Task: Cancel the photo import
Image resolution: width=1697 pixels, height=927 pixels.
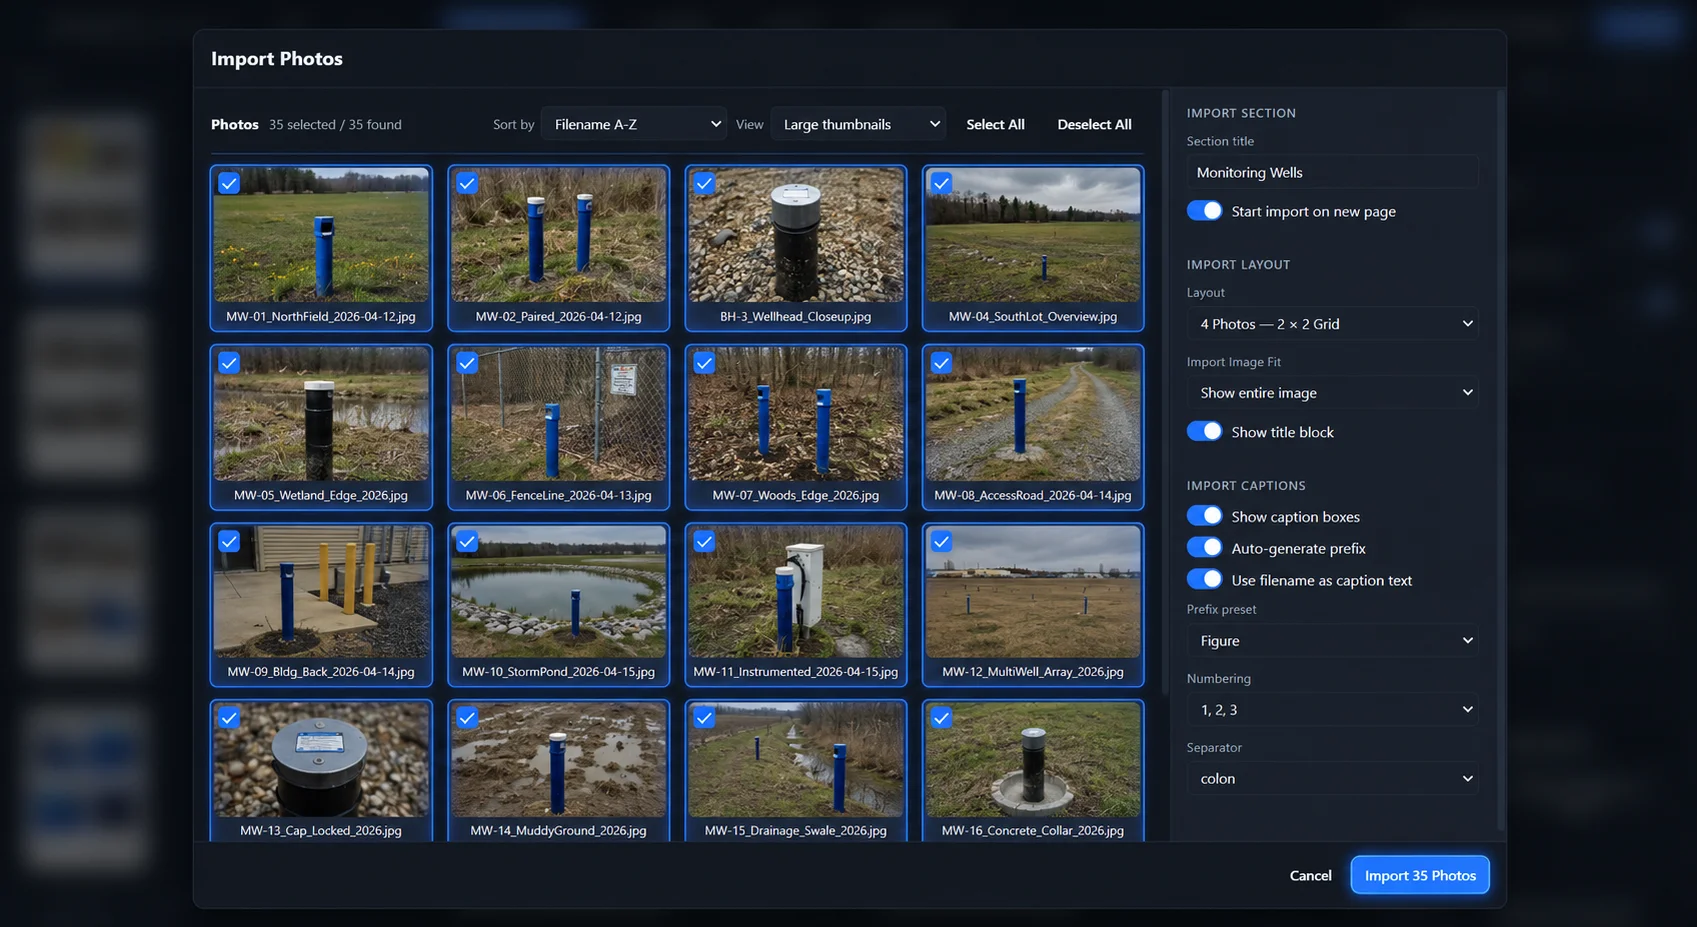Action: [1310, 875]
